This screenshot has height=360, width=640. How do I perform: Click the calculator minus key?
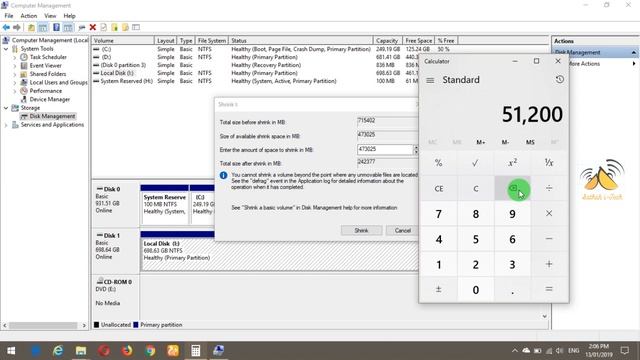pos(549,239)
